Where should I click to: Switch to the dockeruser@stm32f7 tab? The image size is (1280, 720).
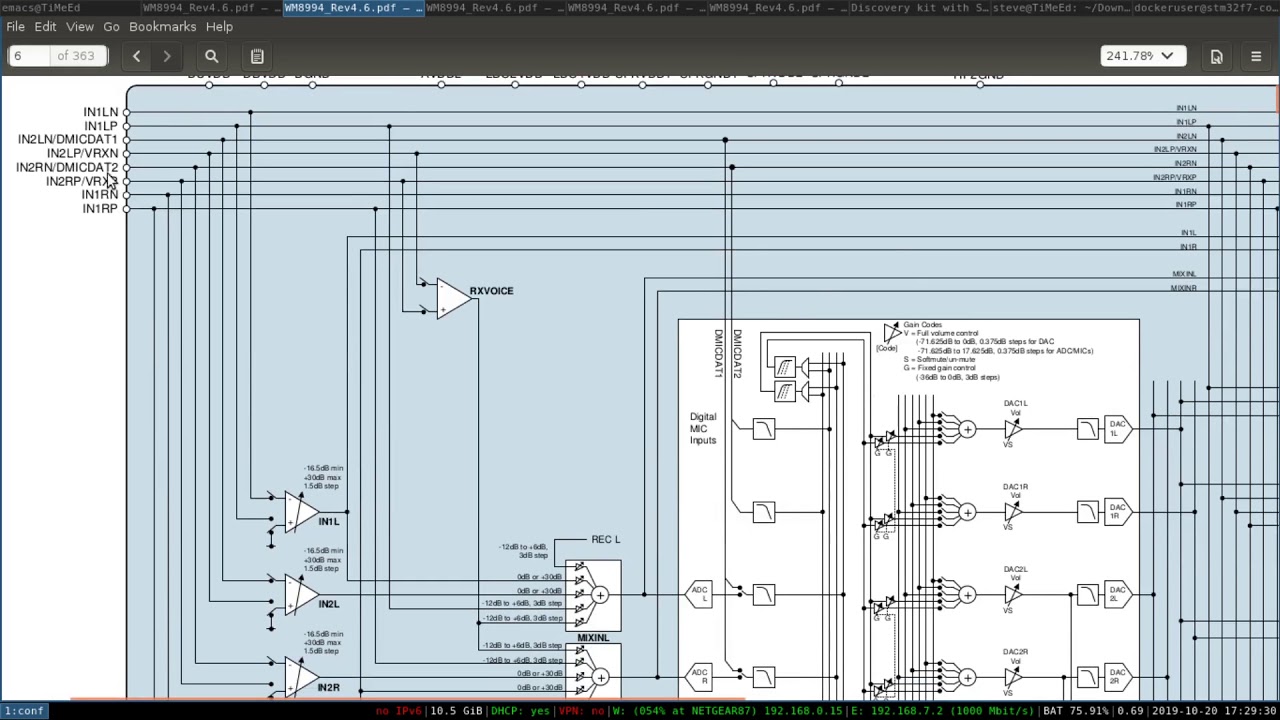tap(1206, 7)
